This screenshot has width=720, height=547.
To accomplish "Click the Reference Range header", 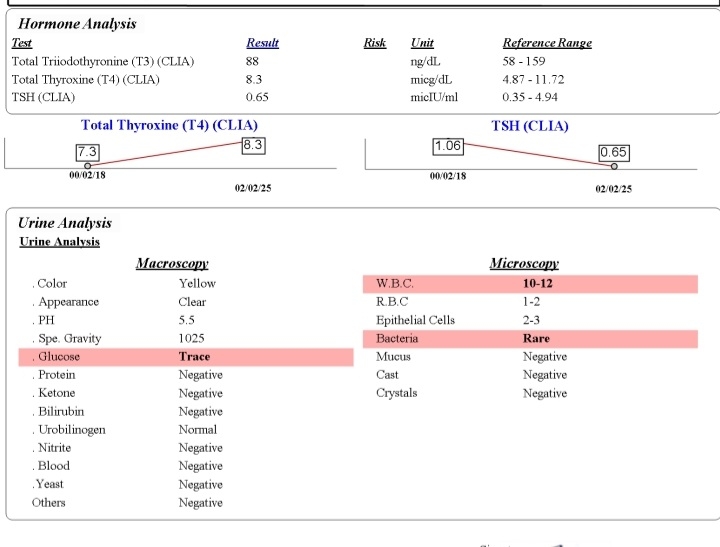I will point(547,43).
